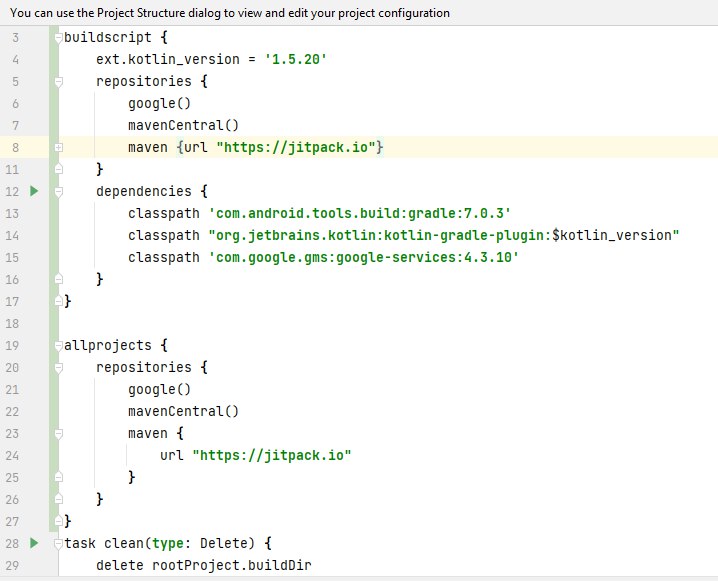
Task: Collapse buildscript repositories fold marker on line 5
Action: click(58, 81)
